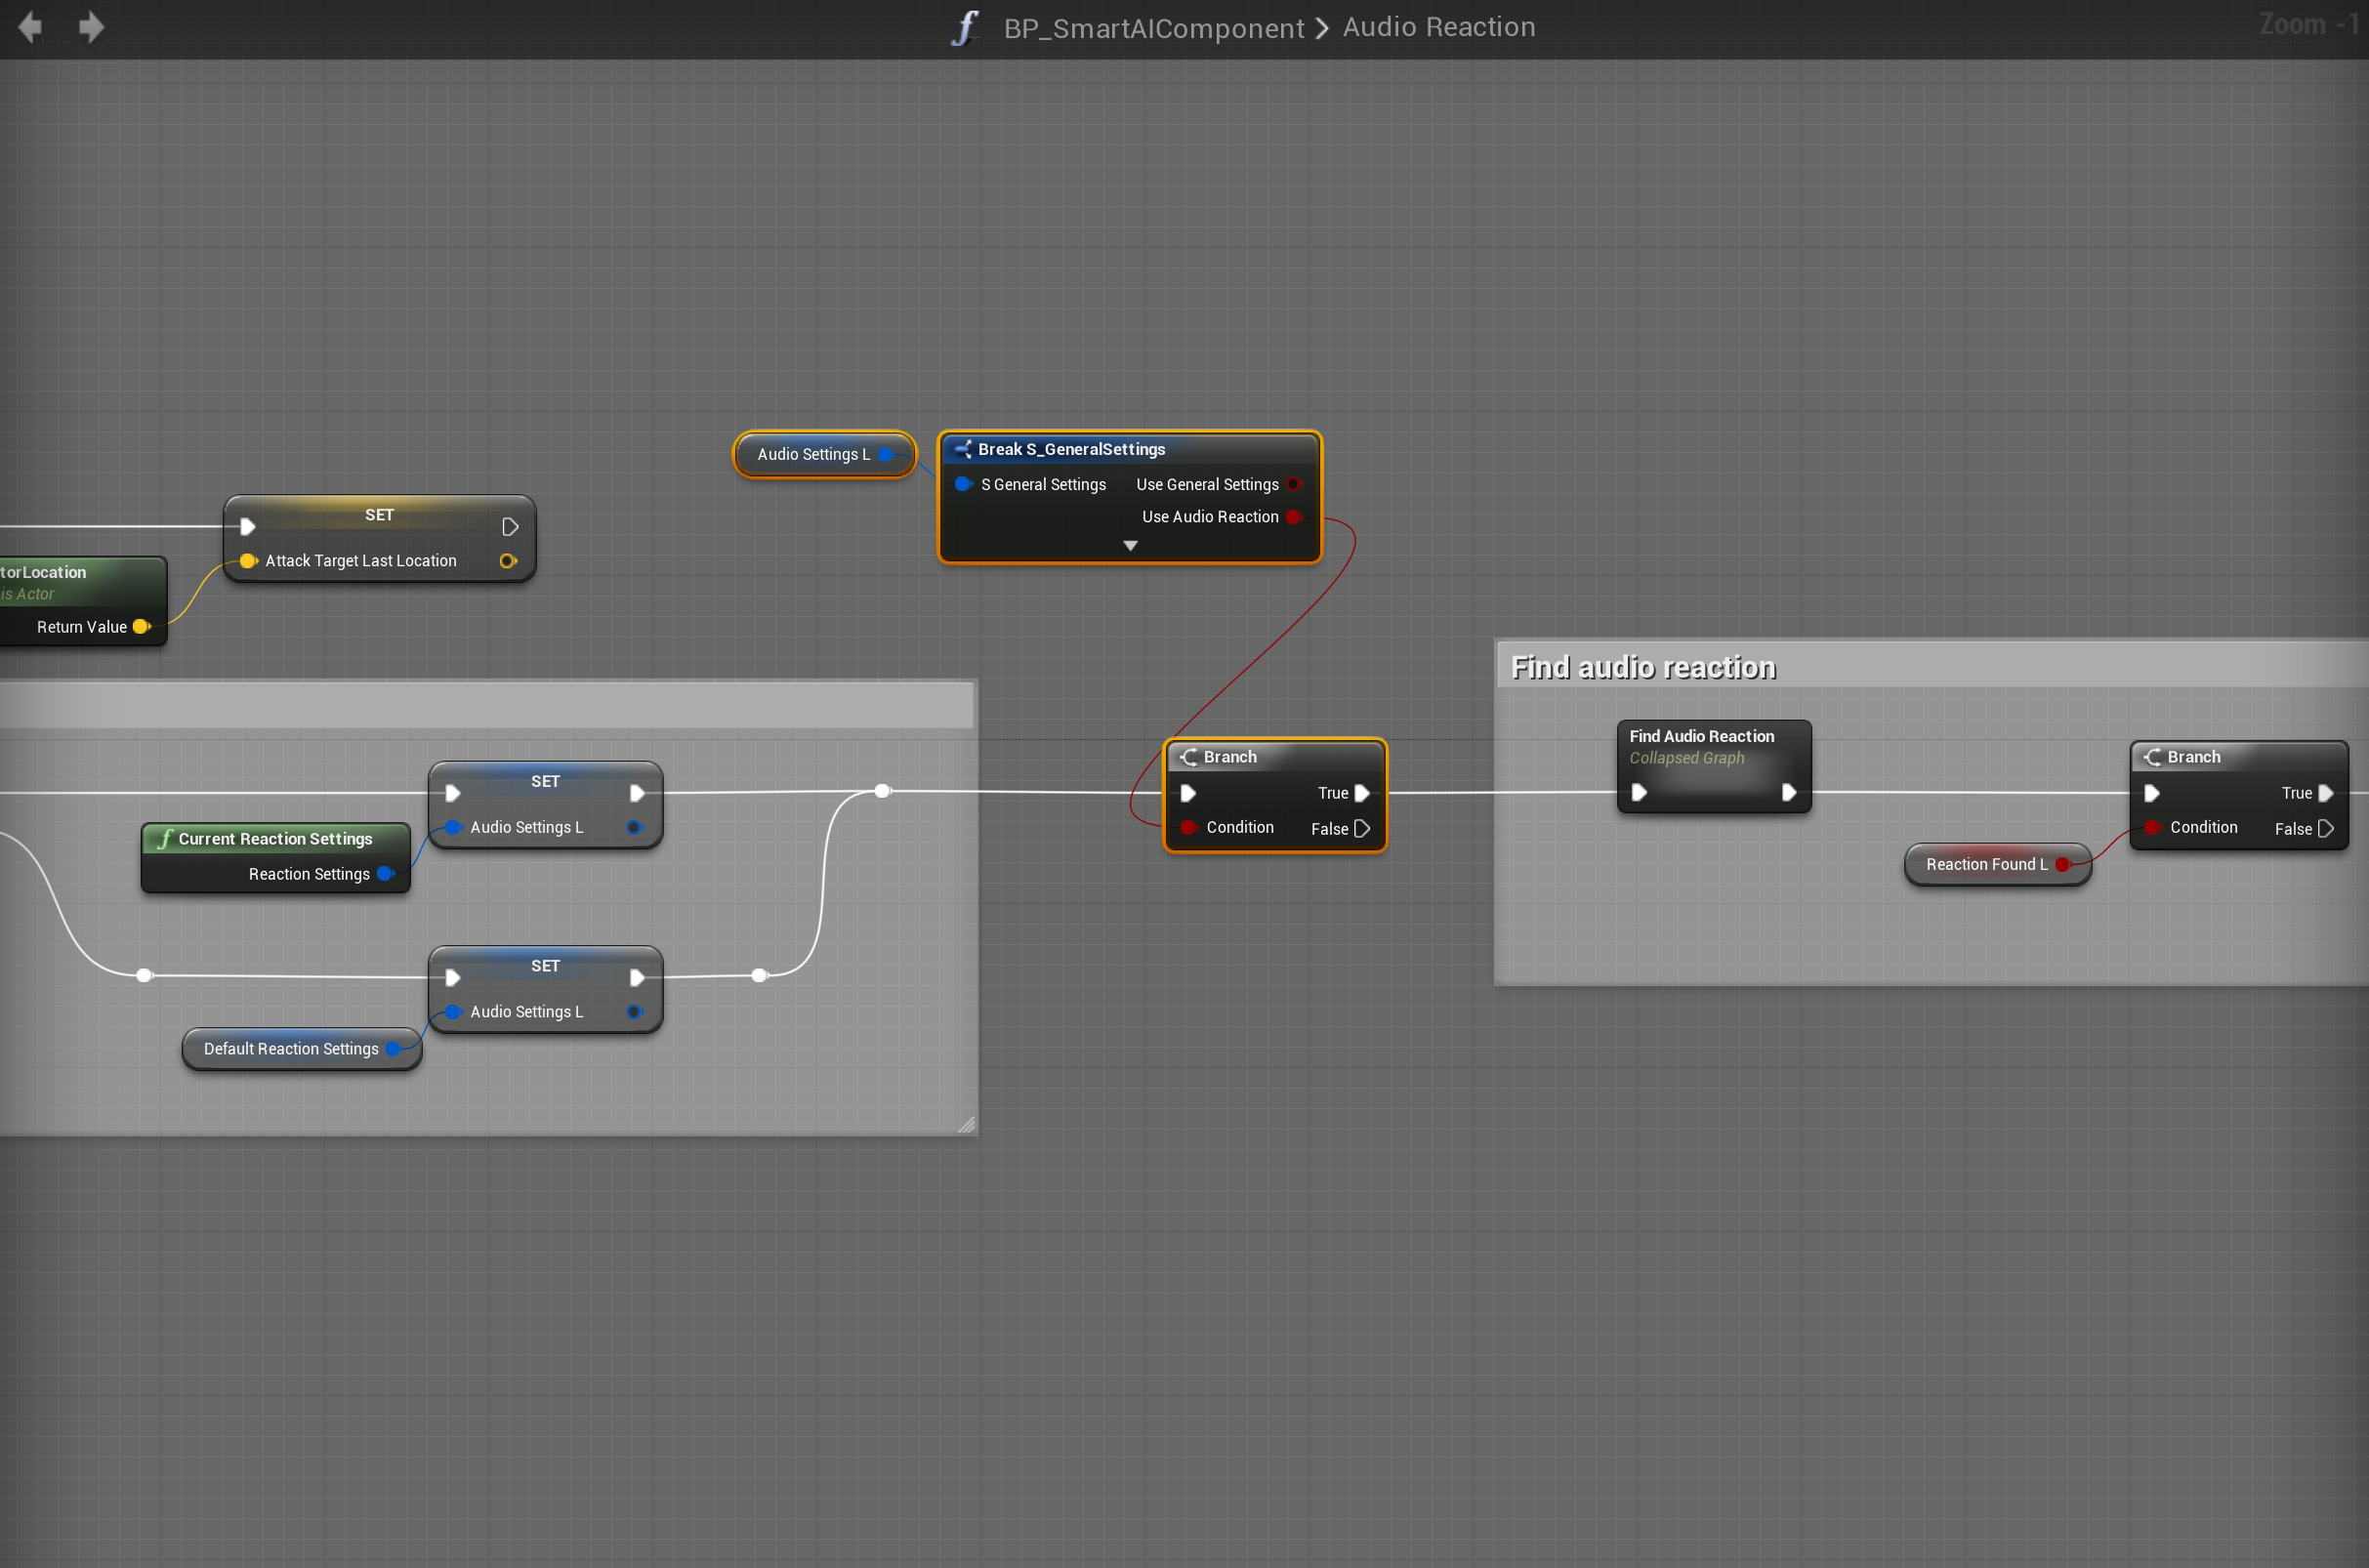Click the back navigation arrow
This screenshot has width=2369, height=1568.
(31, 27)
